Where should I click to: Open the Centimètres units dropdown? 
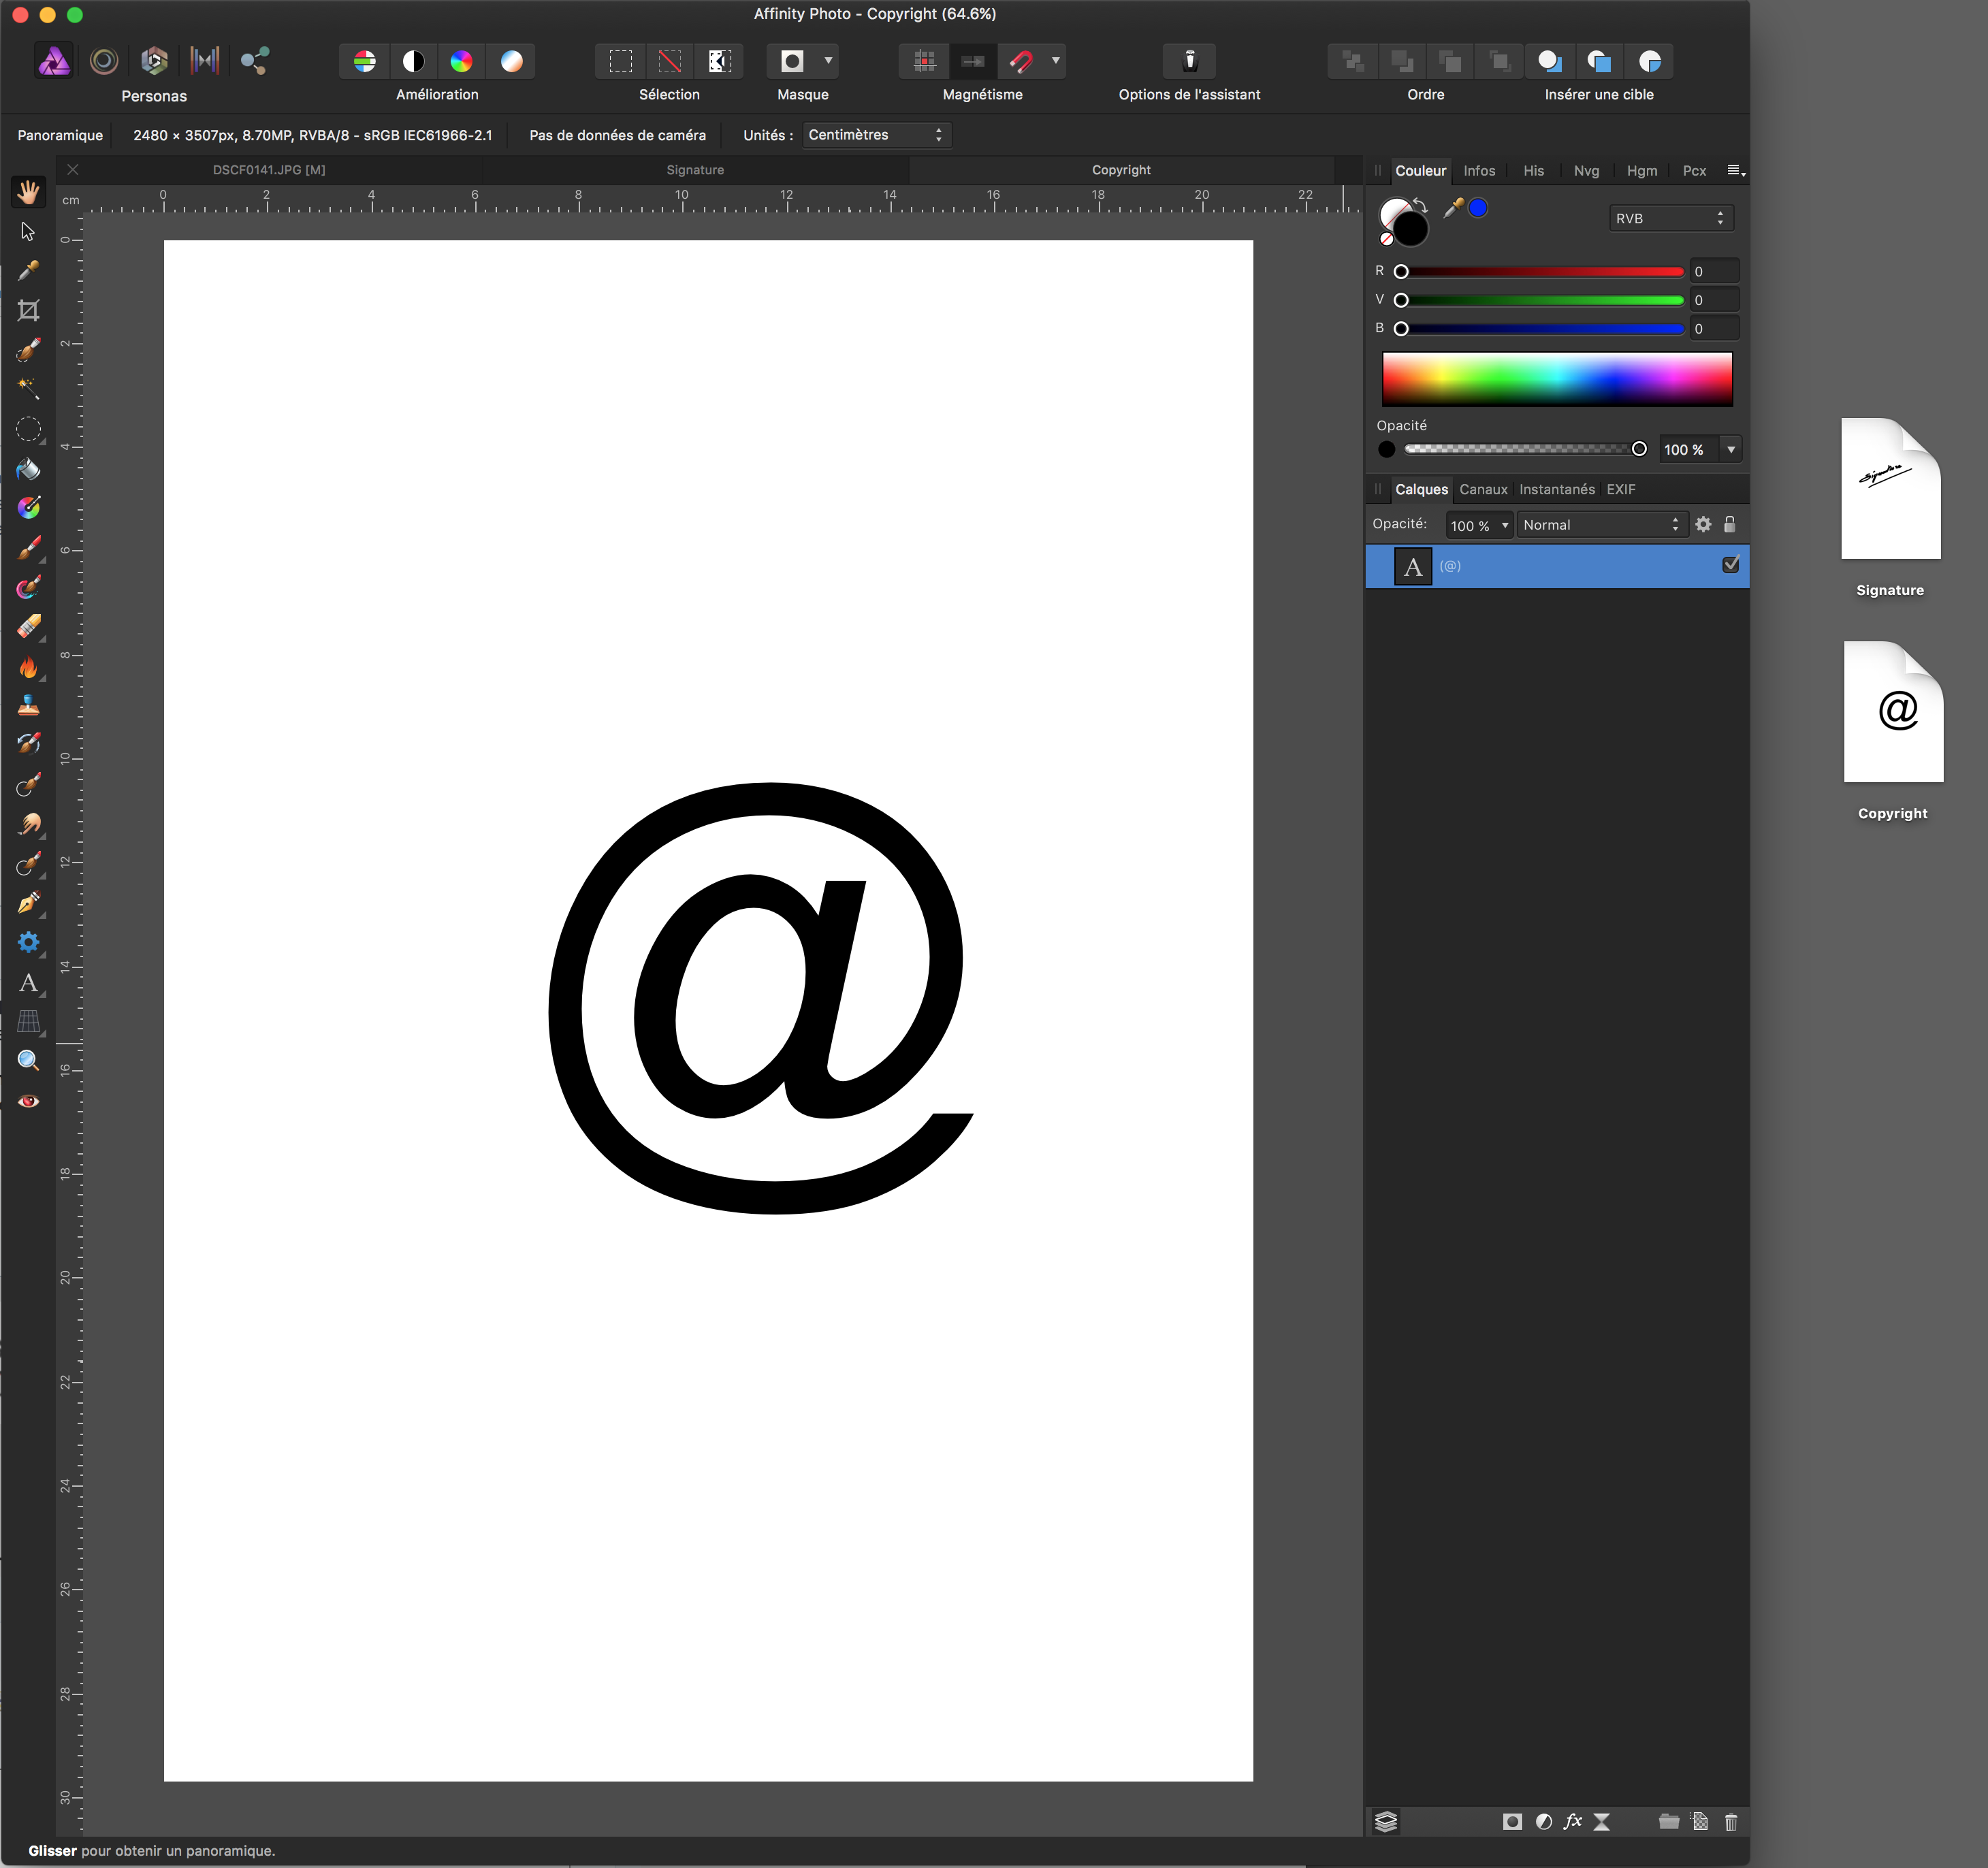click(x=876, y=135)
